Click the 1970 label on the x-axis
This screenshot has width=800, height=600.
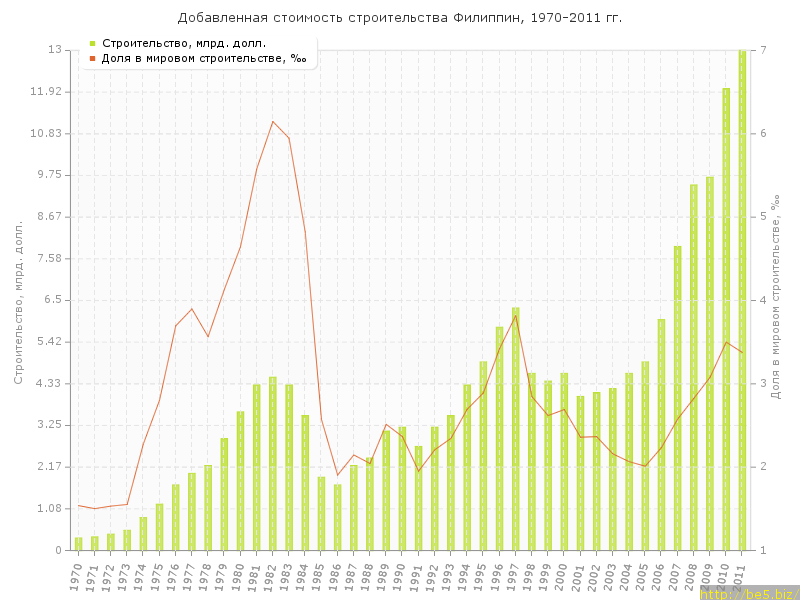point(76,577)
